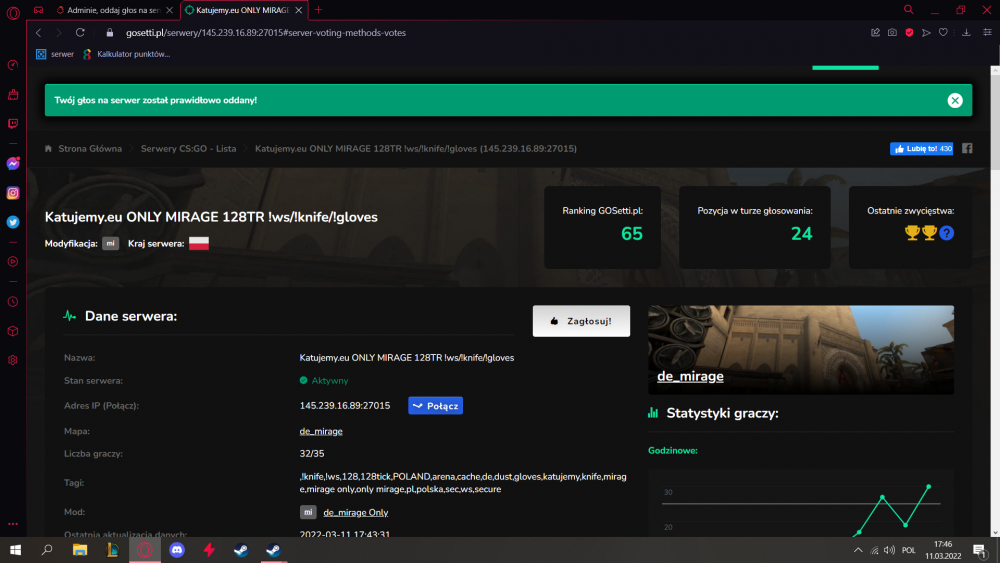Add page to bookmarks heart icon
The image size is (1000, 563).
[x=943, y=33]
